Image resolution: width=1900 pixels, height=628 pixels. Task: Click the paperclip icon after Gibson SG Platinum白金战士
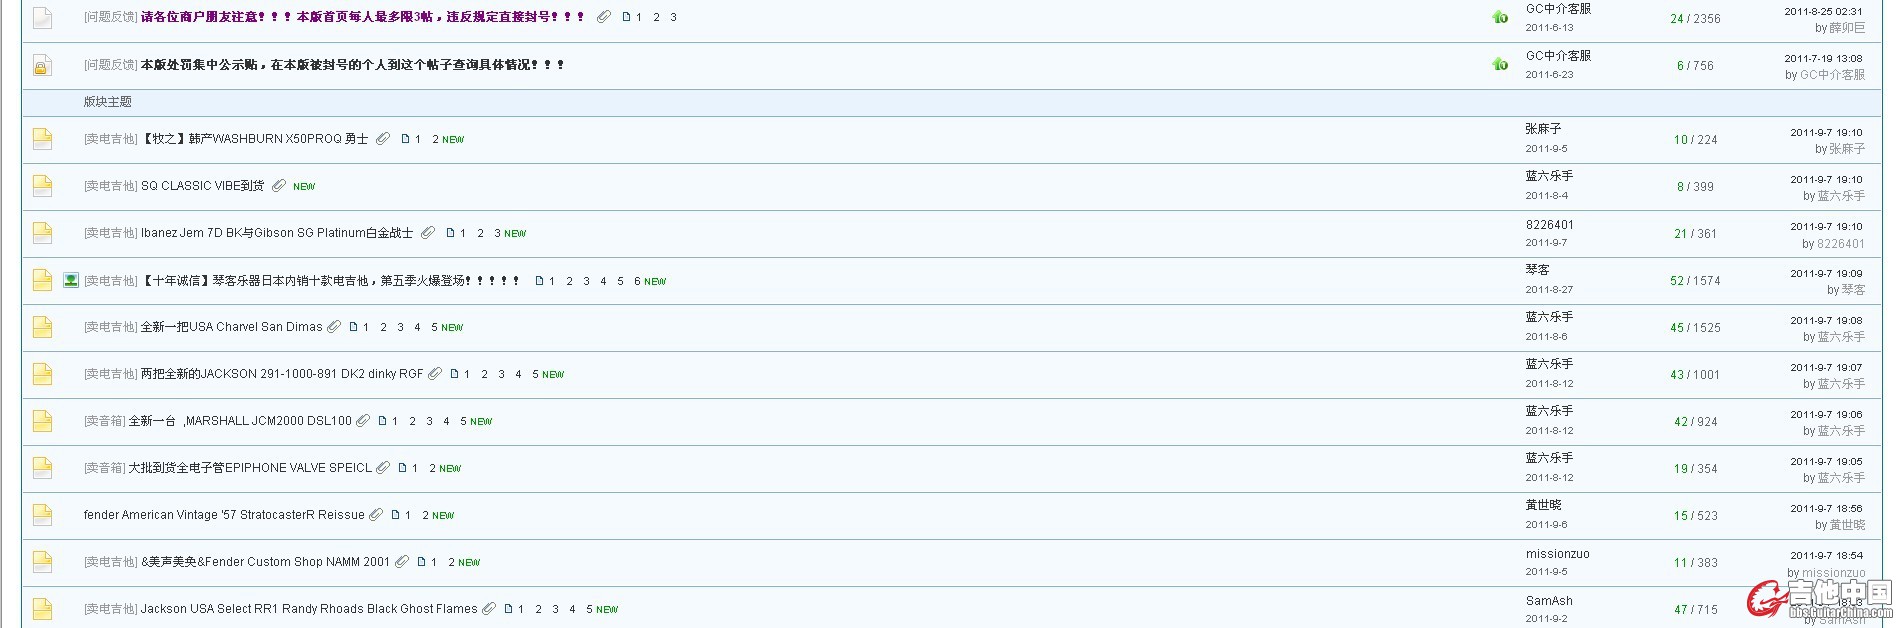(428, 233)
